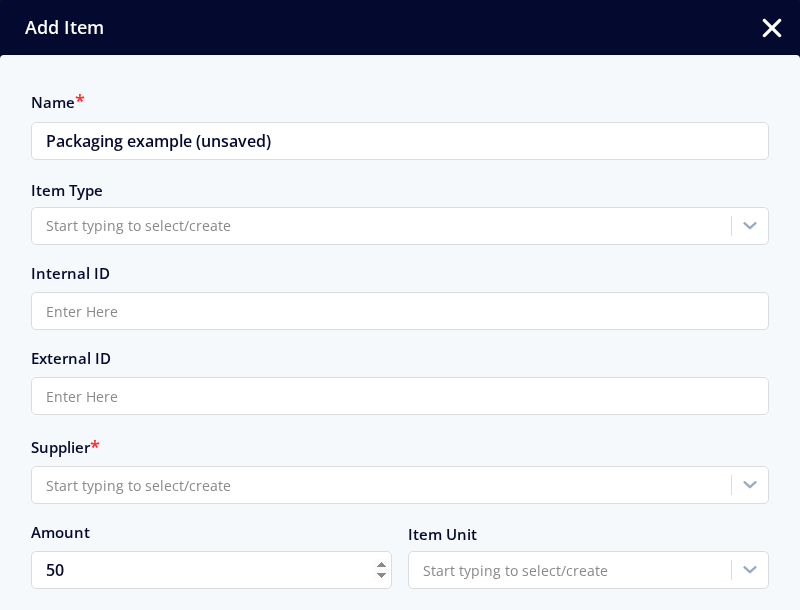Focus the Internal ID field
This screenshot has height=610, width=800.
click(x=399, y=311)
